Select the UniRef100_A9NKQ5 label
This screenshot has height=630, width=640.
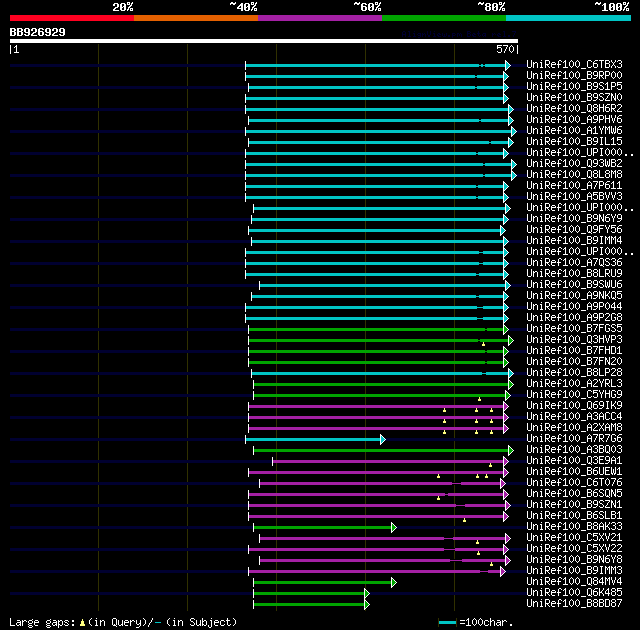[574, 295]
